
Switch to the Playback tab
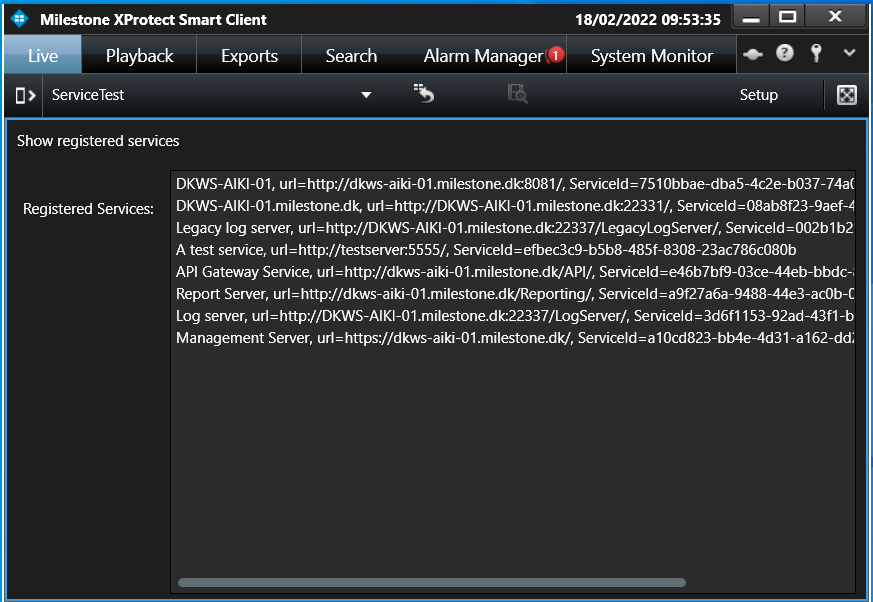click(x=139, y=55)
